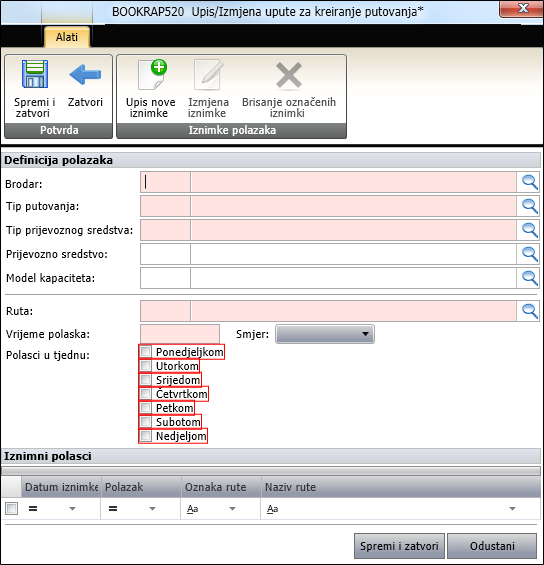The image size is (544, 565).
Task: Tick the Srijedom departure checkbox
Action: pyautogui.click(x=146, y=379)
